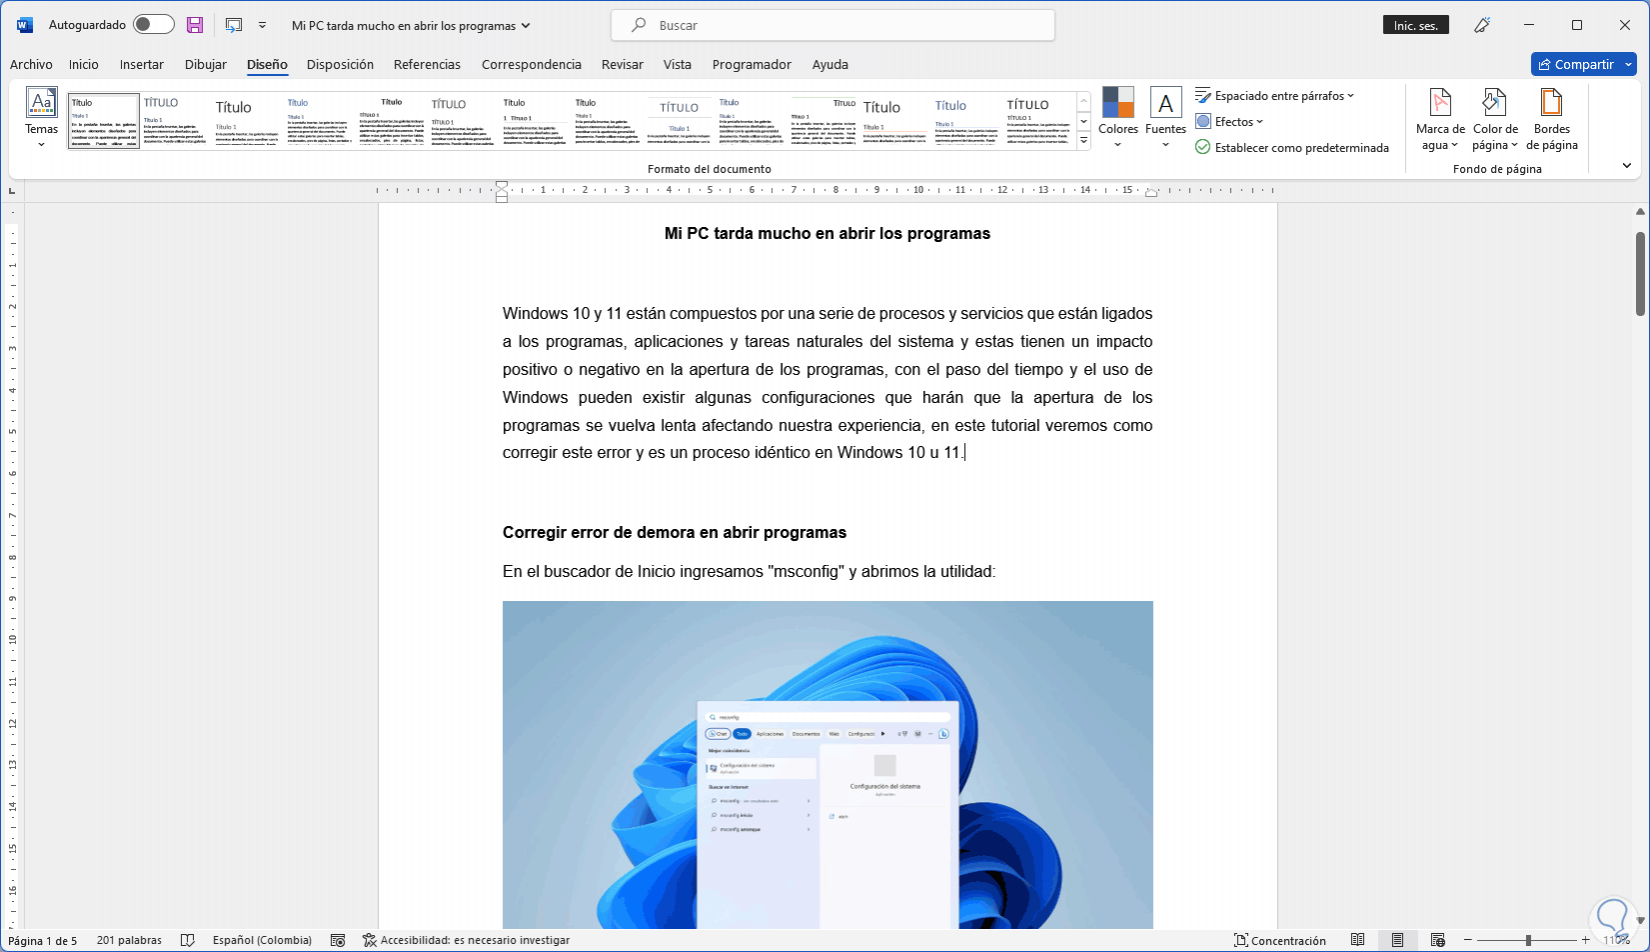The width and height of the screenshot is (1650, 952).
Task: Switch to the Disposición tab
Action: (x=340, y=64)
